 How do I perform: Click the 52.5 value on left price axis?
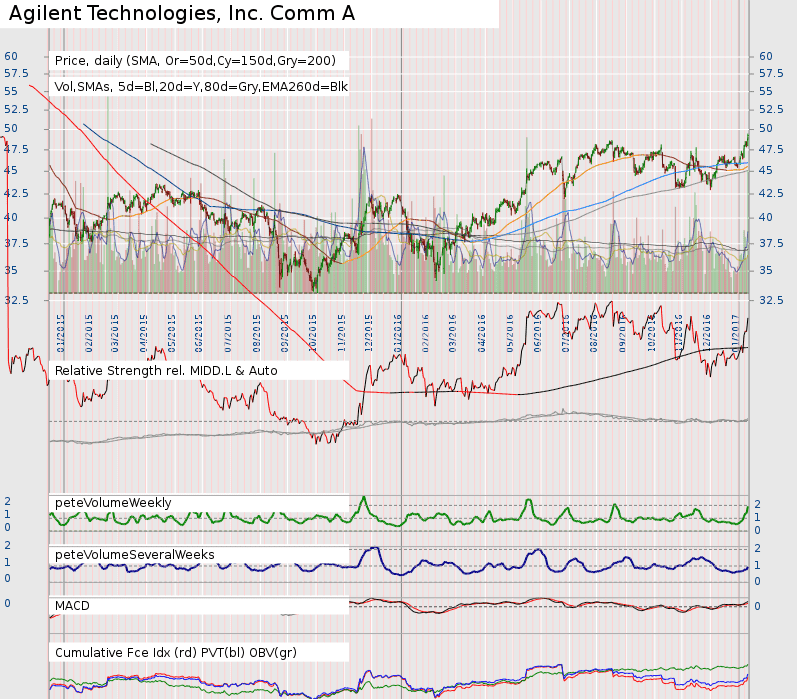click(x=16, y=110)
